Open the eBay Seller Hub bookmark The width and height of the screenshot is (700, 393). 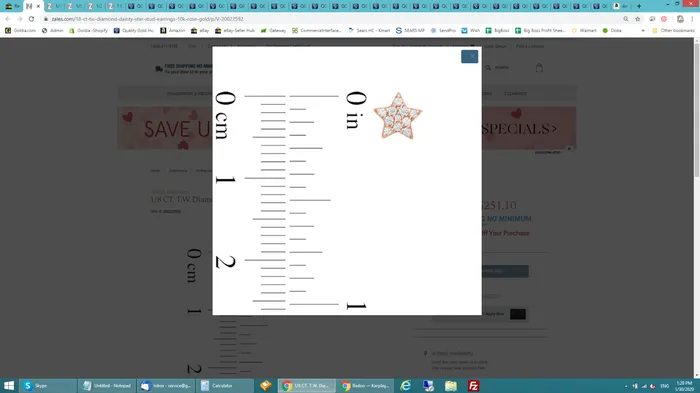(234, 30)
